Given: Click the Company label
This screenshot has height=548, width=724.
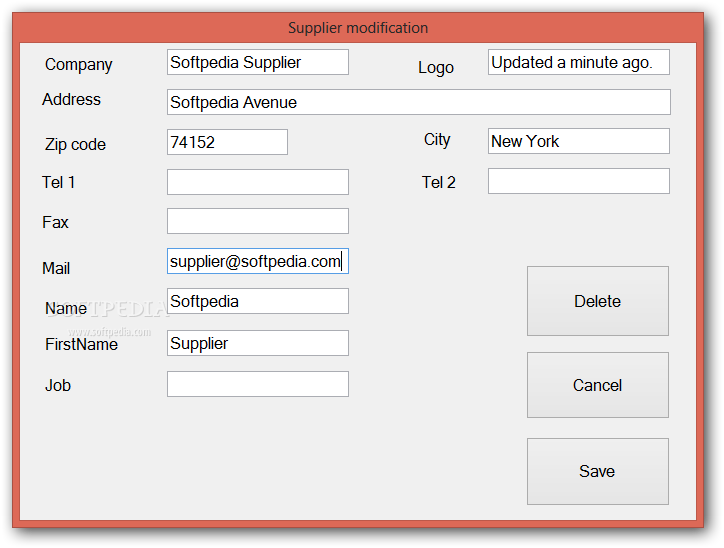Looking at the screenshot, I should coord(78,65).
